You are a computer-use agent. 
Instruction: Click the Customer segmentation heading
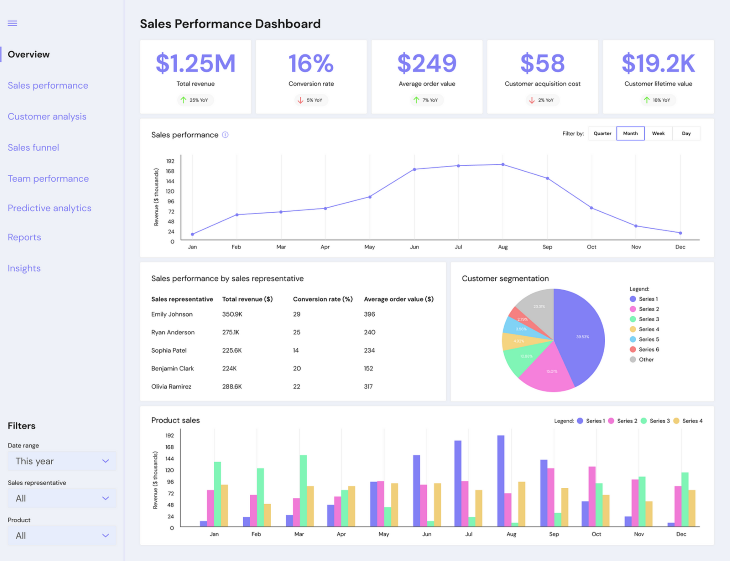click(505, 278)
